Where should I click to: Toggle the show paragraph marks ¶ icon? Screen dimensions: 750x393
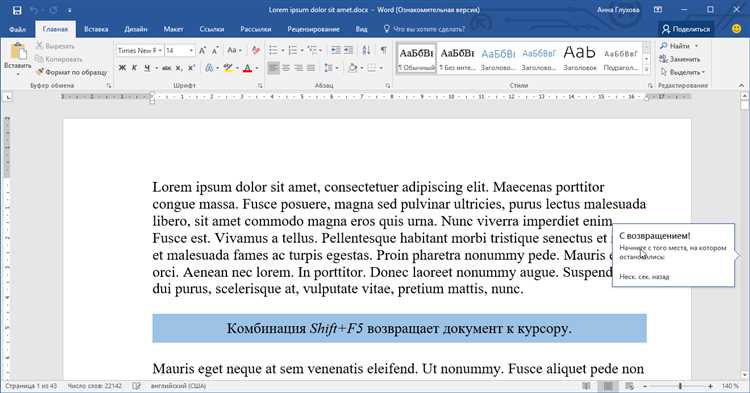(x=384, y=50)
